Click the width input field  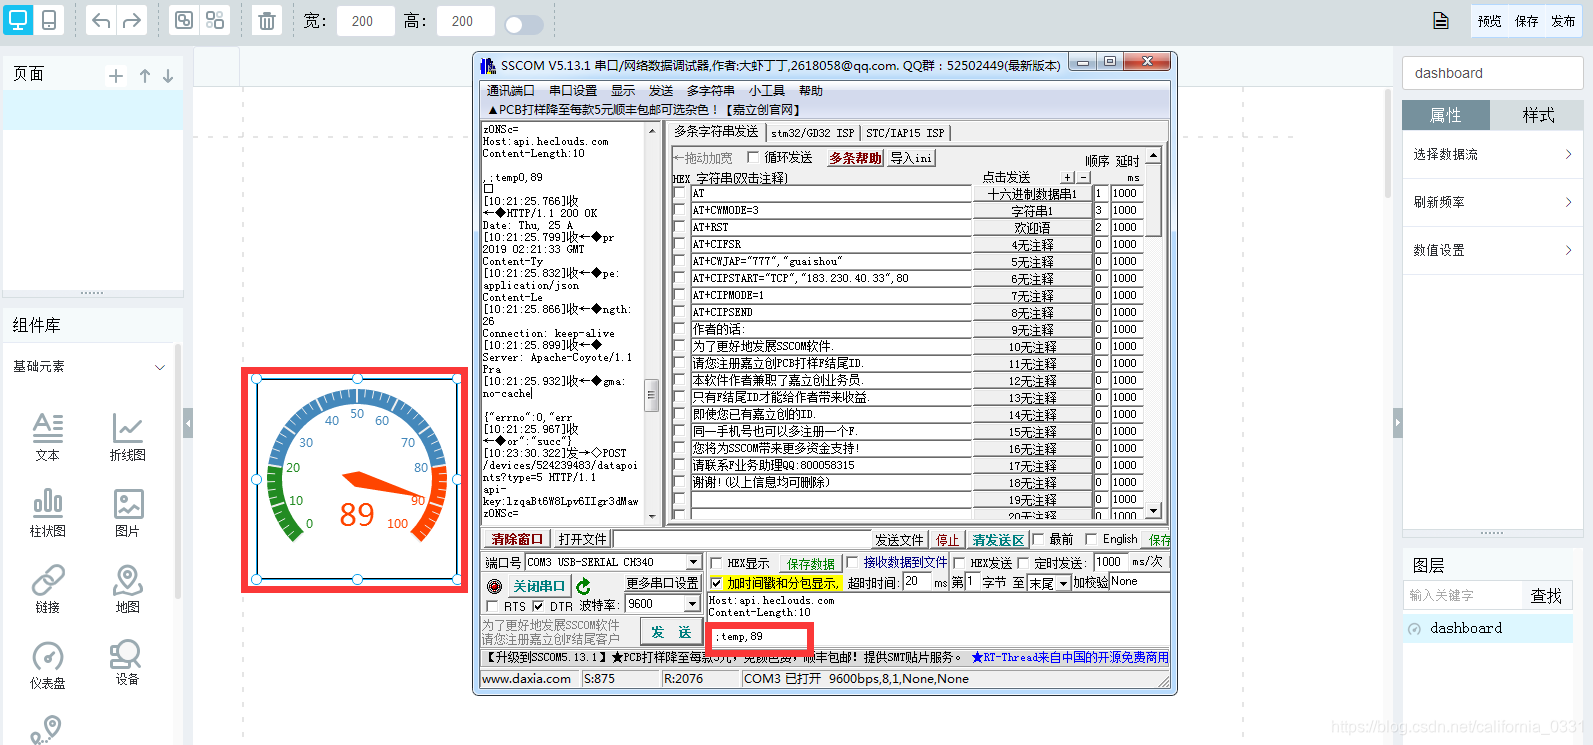click(x=365, y=21)
